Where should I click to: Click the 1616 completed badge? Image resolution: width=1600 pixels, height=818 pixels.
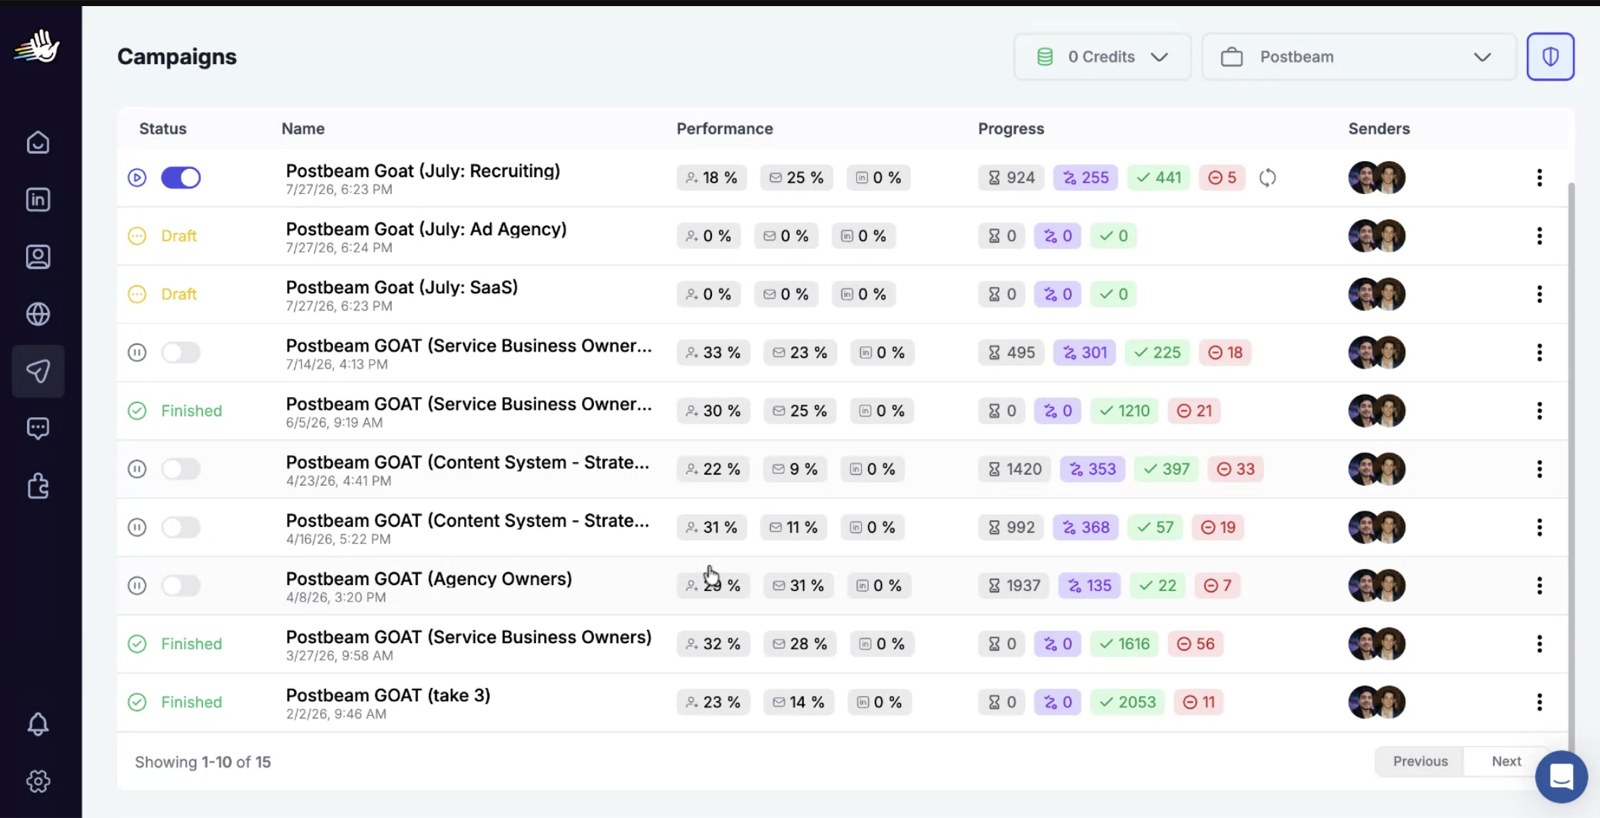(x=1124, y=644)
